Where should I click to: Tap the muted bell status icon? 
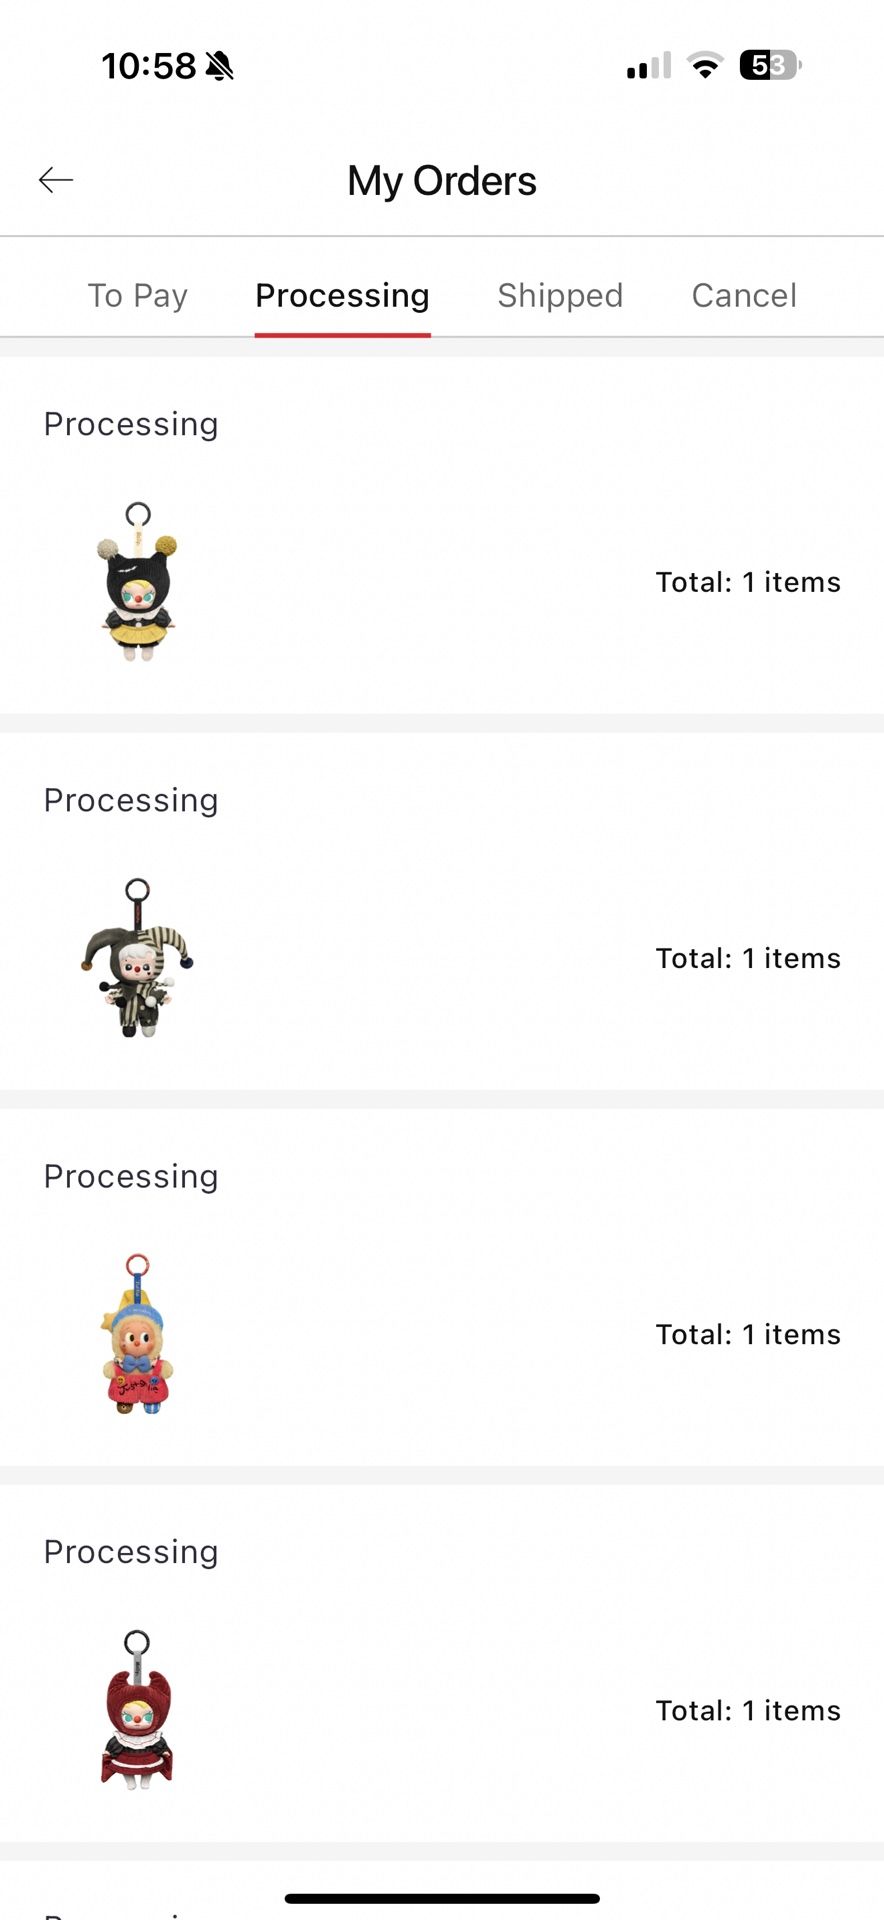[x=219, y=66]
